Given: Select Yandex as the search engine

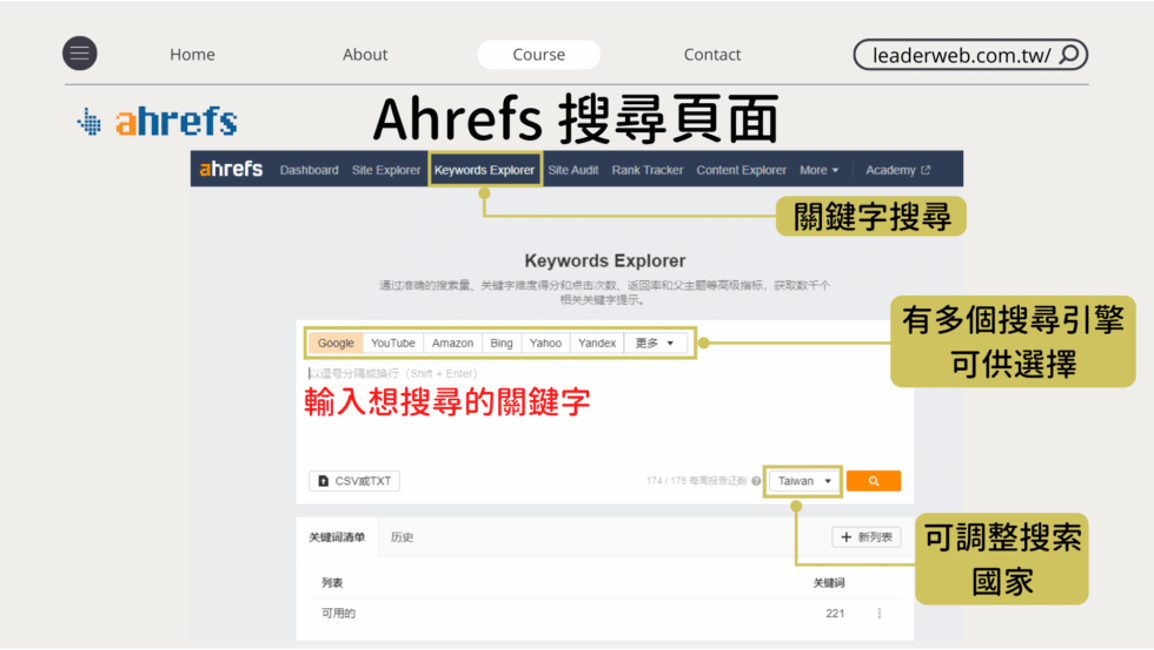Looking at the screenshot, I should click(597, 343).
